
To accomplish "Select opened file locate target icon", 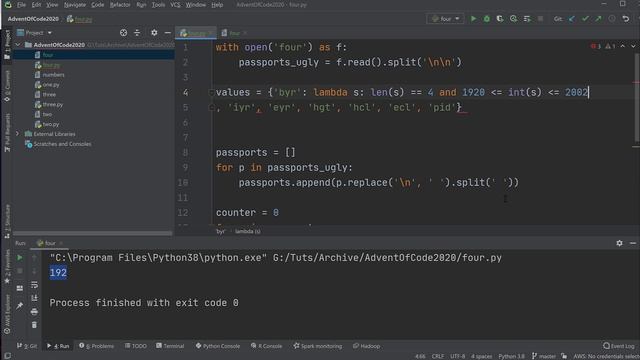I will (123, 33).
